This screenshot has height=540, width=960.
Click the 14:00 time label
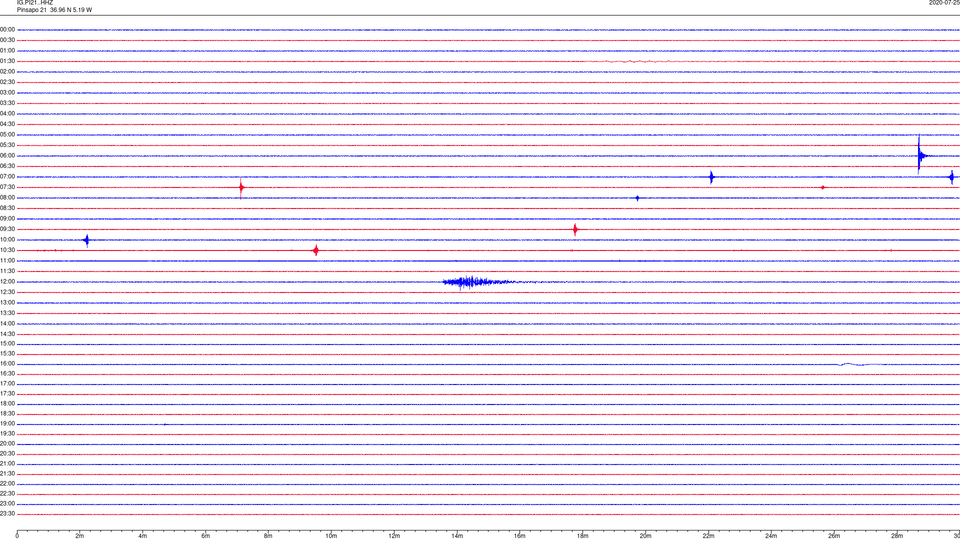pyautogui.click(x=7, y=323)
